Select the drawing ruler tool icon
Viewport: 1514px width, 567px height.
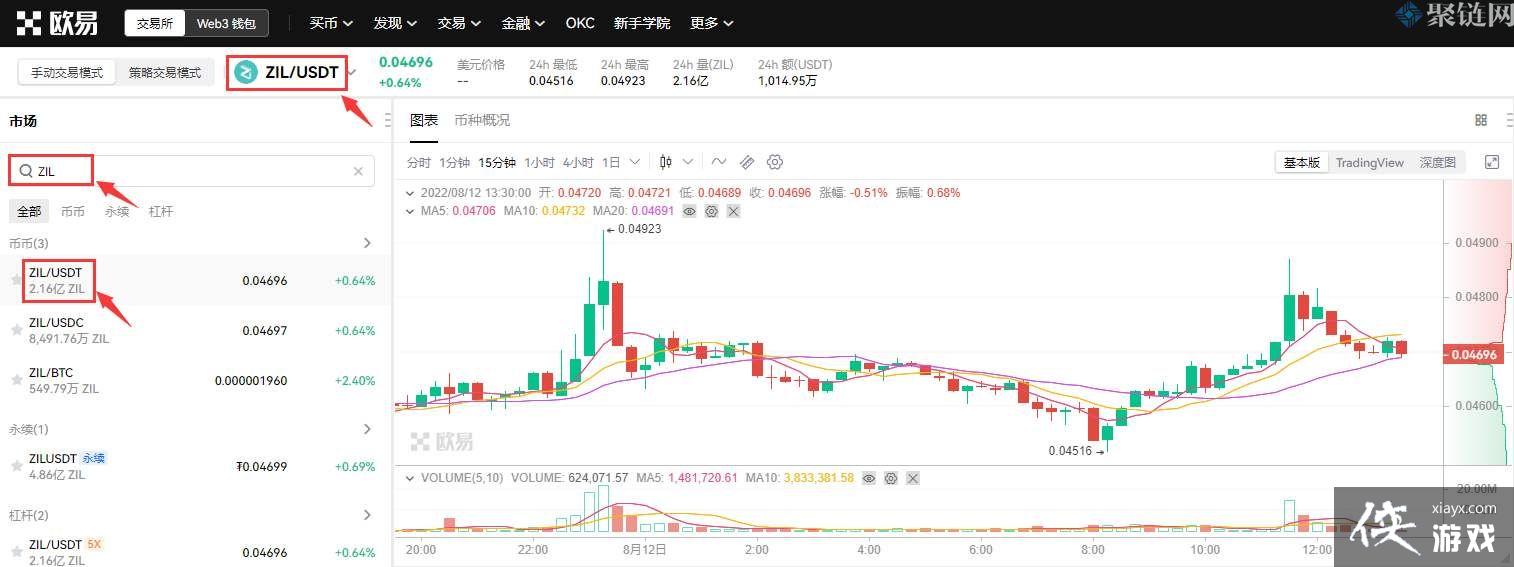point(747,162)
